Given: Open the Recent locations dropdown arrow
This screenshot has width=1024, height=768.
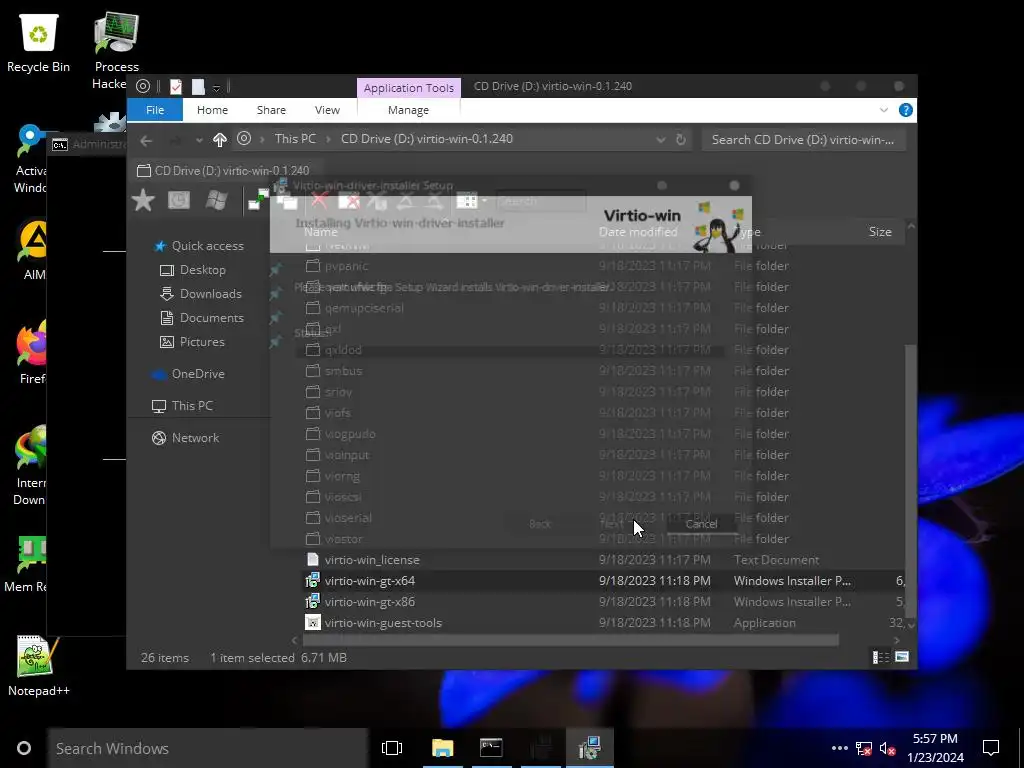Looking at the screenshot, I should coord(199,140).
